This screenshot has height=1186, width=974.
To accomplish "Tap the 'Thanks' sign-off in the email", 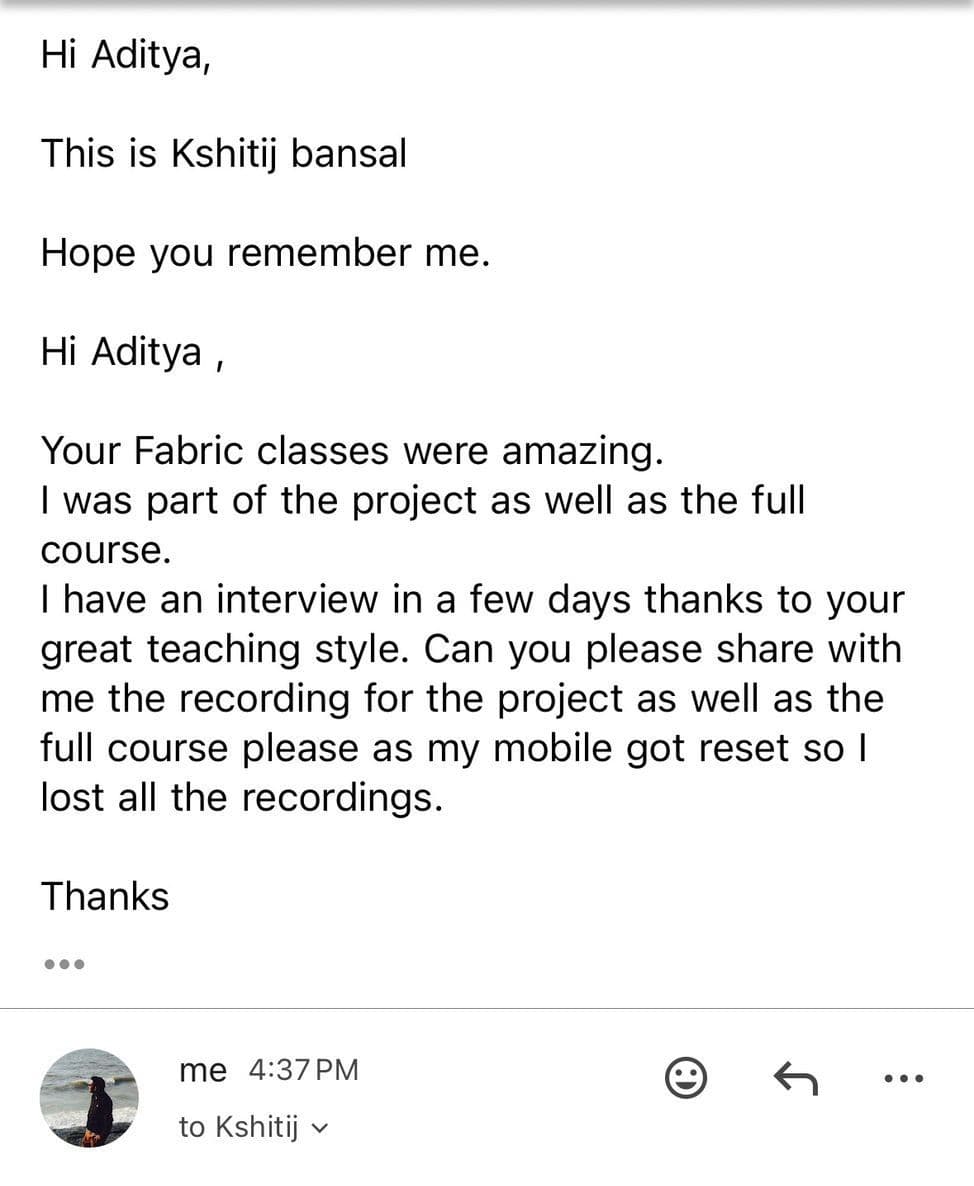I will [x=104, y=896].
